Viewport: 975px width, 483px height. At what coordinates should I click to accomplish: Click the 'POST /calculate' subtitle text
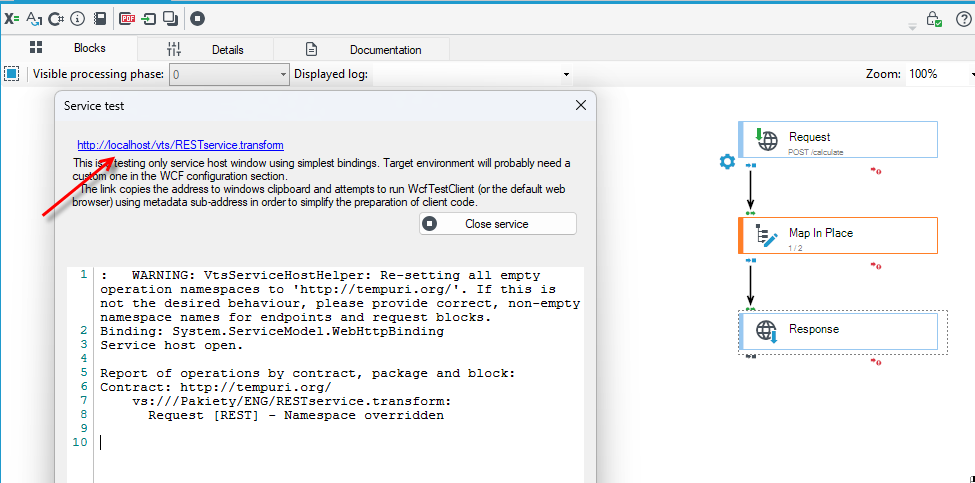point(815,152)
